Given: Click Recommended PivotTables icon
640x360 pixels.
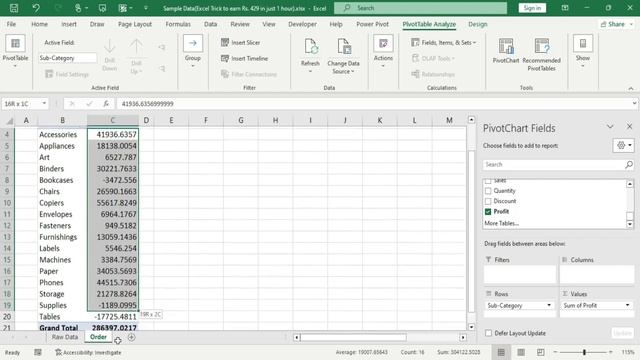Looking at the screenshot, I should pyautogui.click(x=542, y=46).
